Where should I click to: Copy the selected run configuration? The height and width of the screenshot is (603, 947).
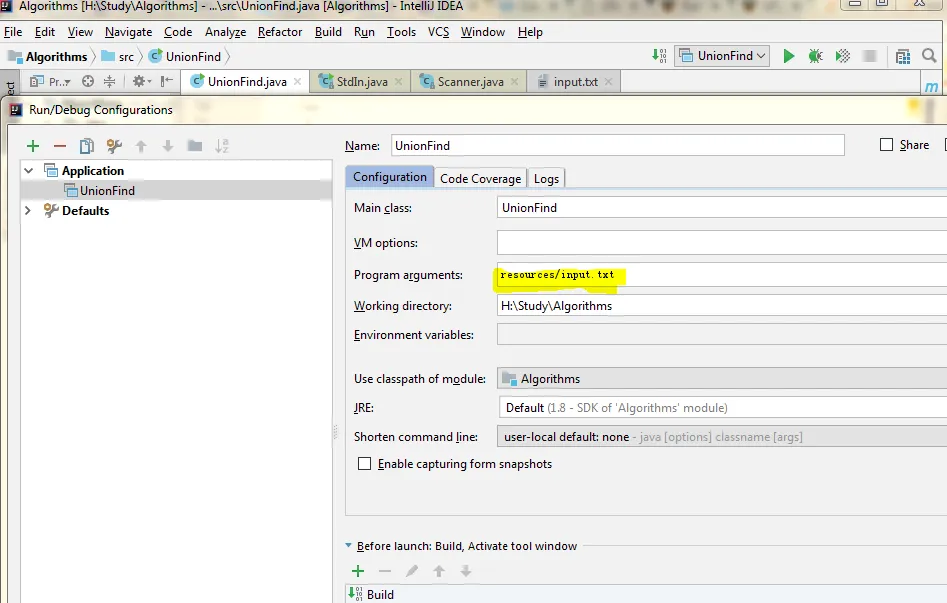(87, 146)
